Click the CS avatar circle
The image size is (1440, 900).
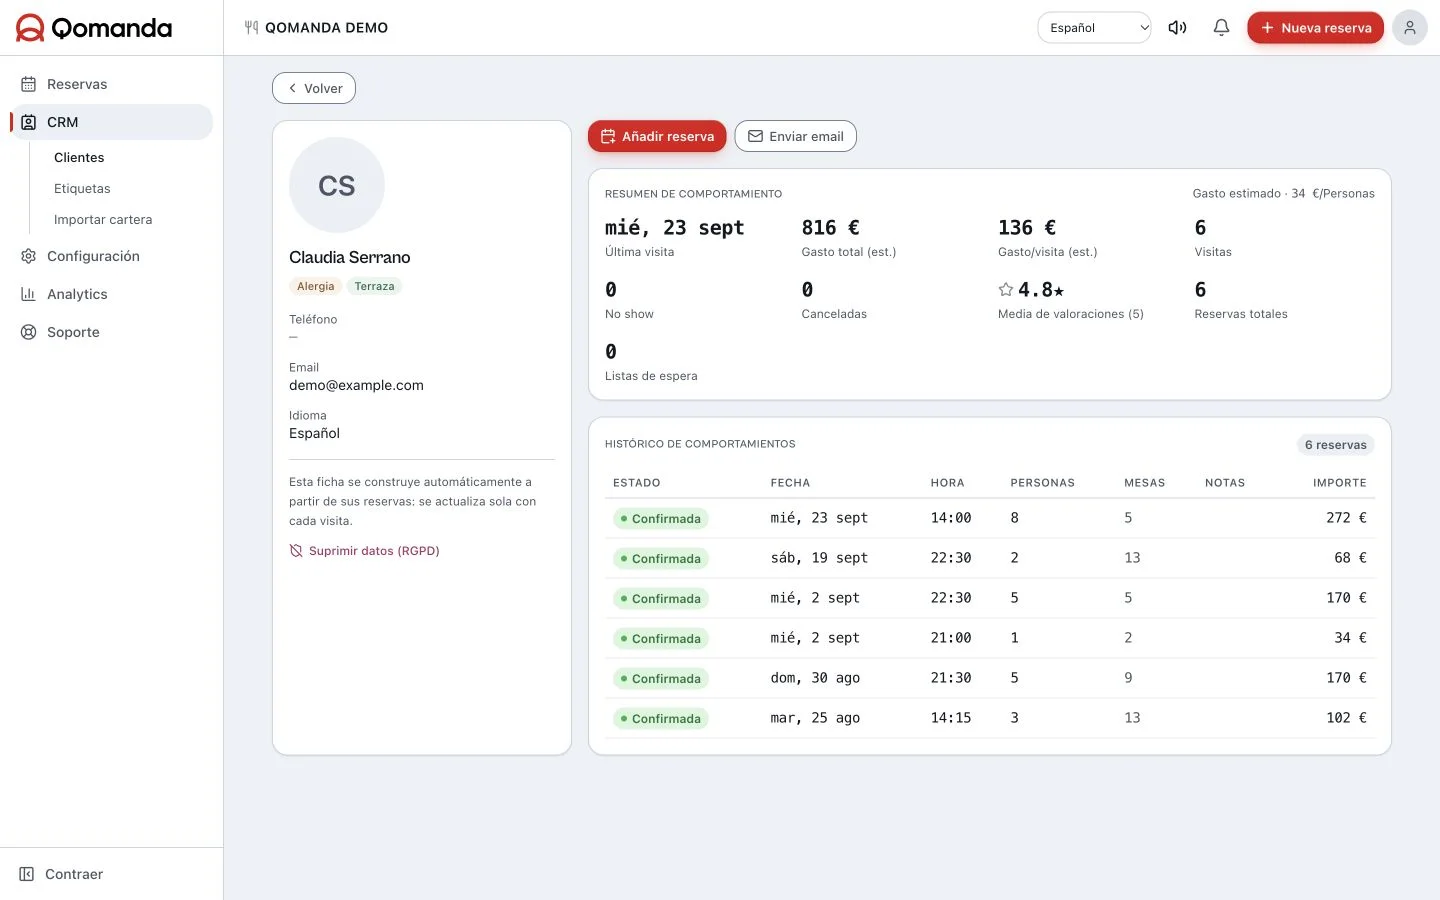click(x=337, y=185)
